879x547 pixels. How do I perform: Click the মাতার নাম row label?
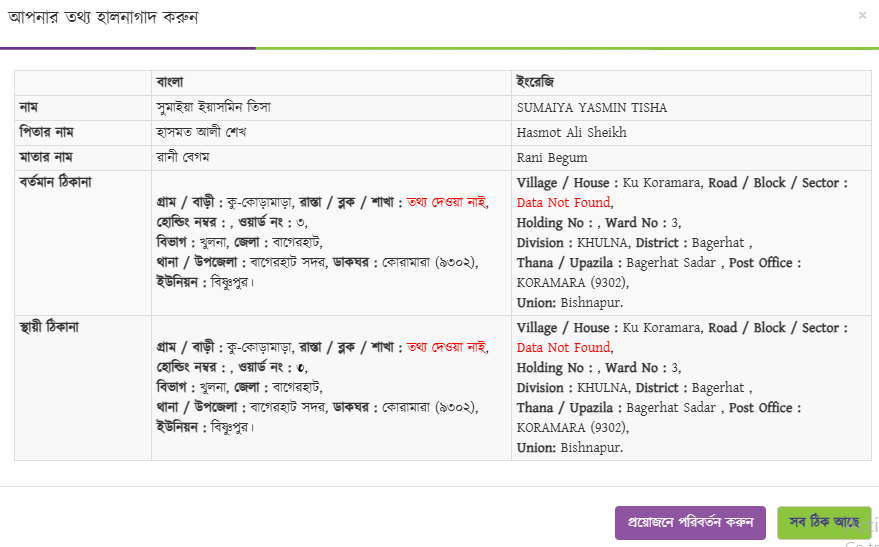pos(46,157)
